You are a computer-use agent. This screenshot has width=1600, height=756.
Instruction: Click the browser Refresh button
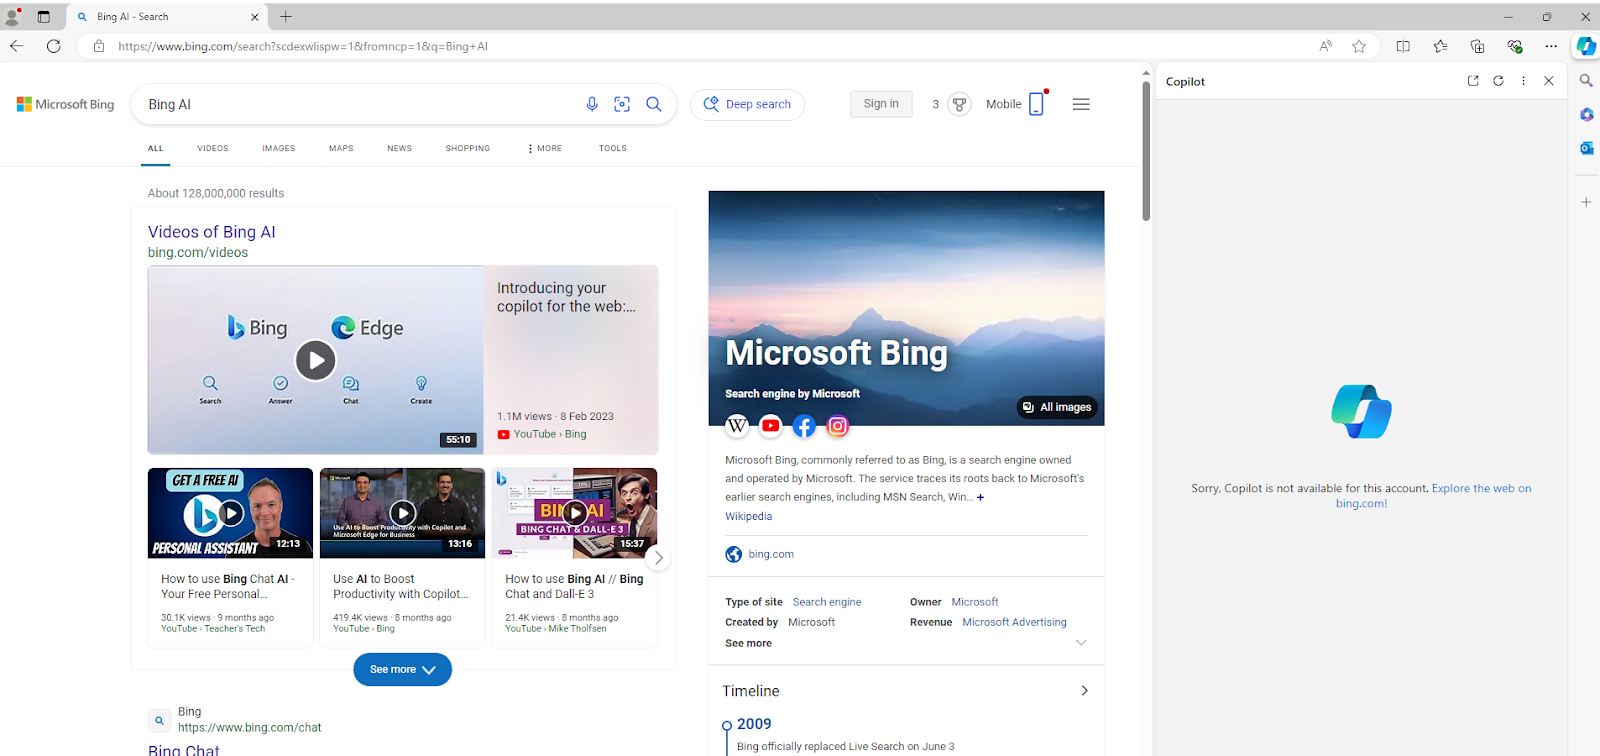click(54, 46)
